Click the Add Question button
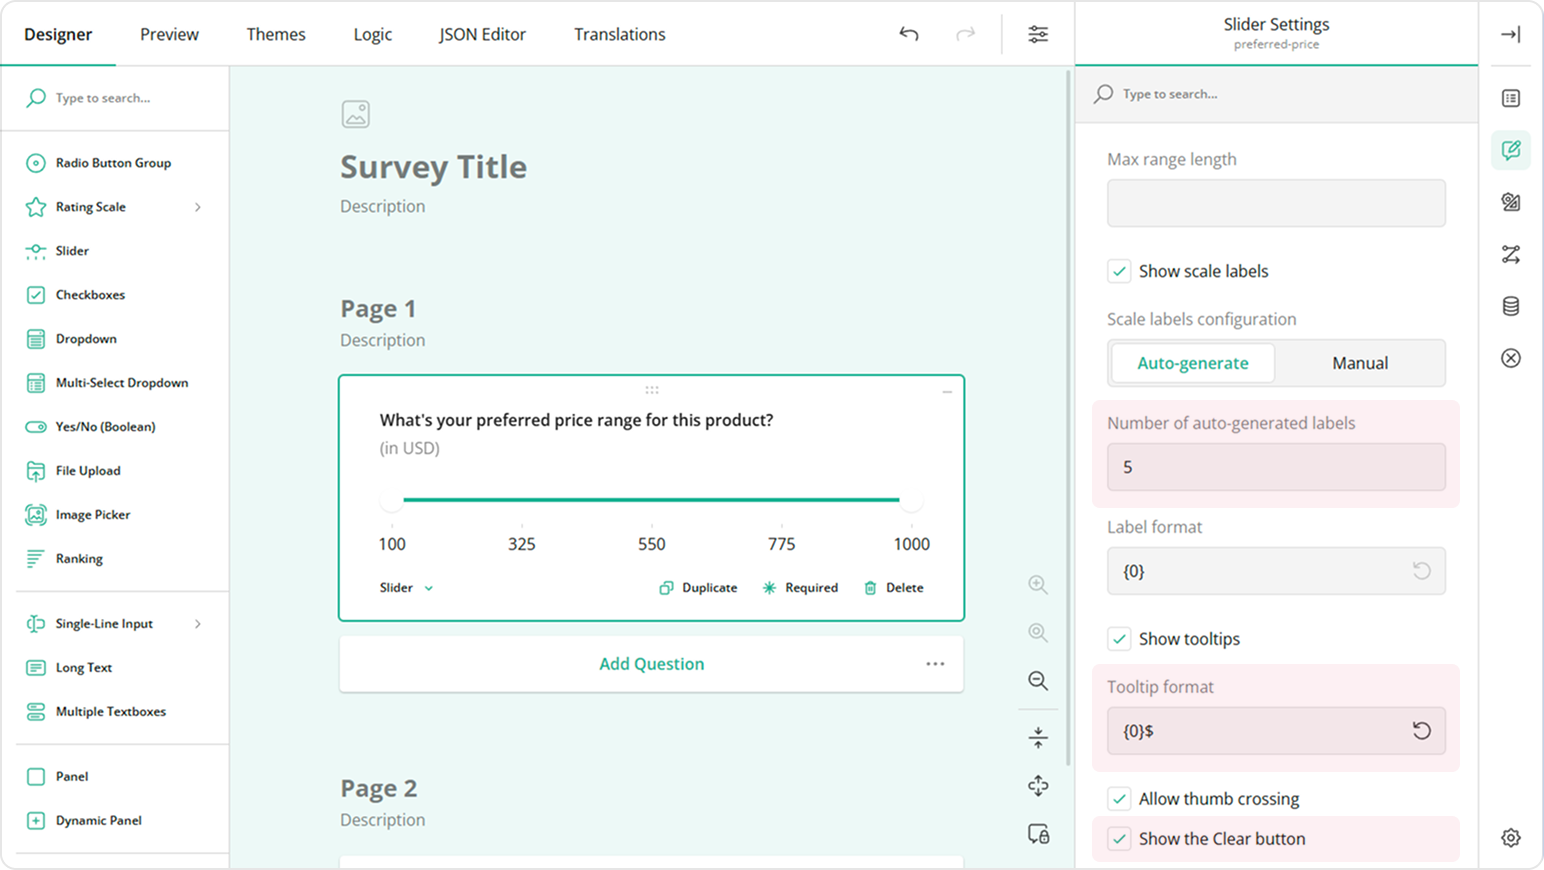Screen dimensions: 1544x870 click(651, 664)
